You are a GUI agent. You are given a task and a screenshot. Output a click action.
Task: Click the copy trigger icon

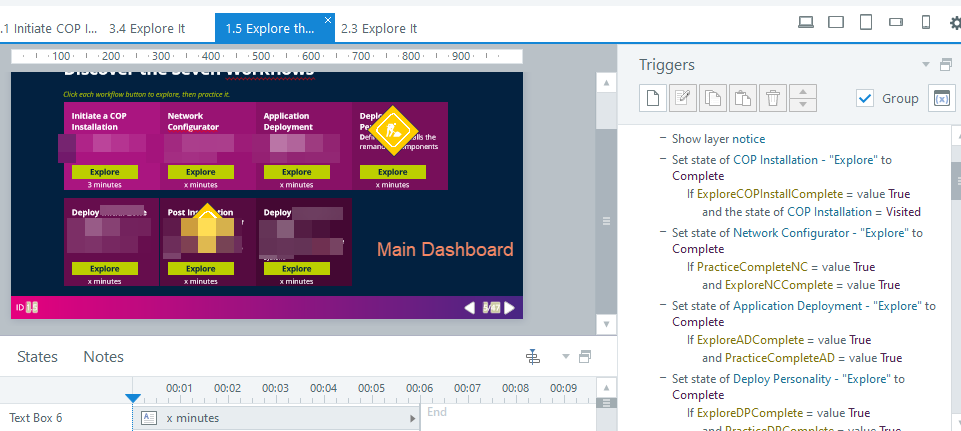click(713, 98)
